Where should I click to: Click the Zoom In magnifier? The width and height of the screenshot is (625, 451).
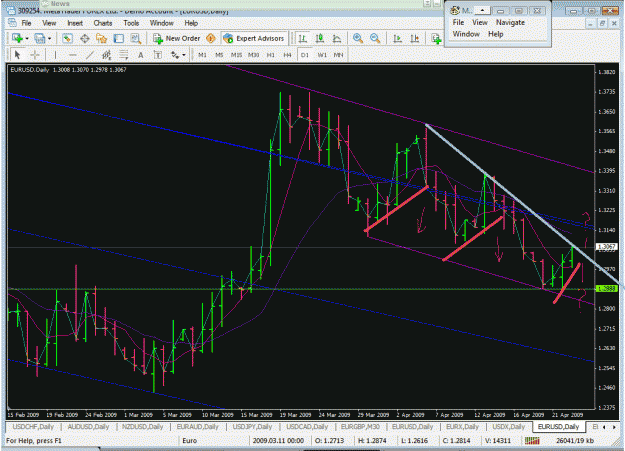coord(358,38)
